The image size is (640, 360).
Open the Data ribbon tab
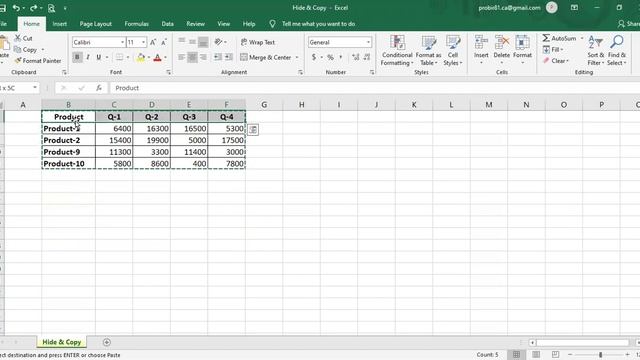pos(167,24)
